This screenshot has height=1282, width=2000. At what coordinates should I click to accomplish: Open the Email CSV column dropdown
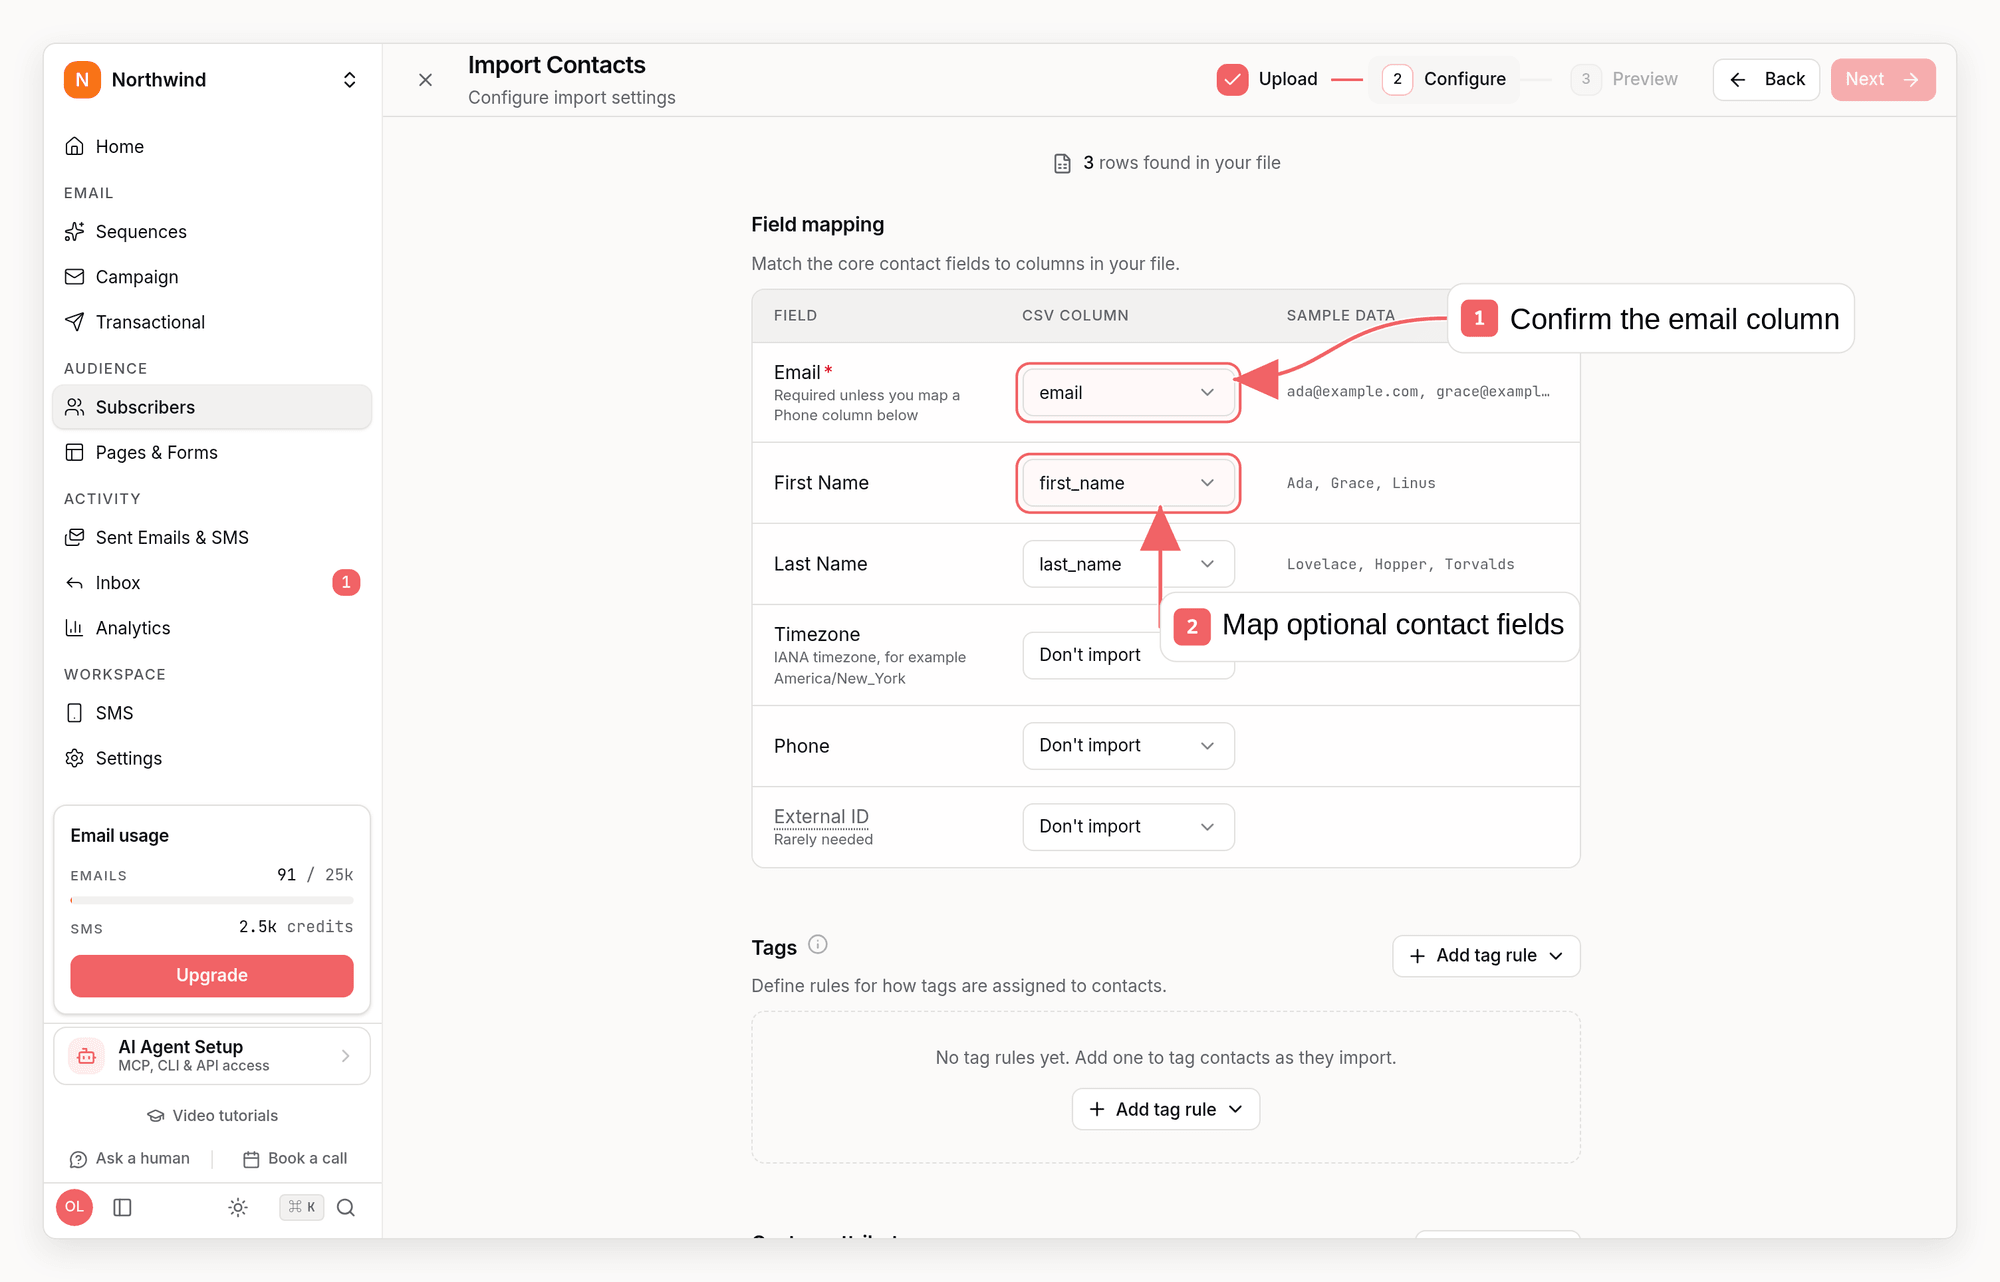1128,393
